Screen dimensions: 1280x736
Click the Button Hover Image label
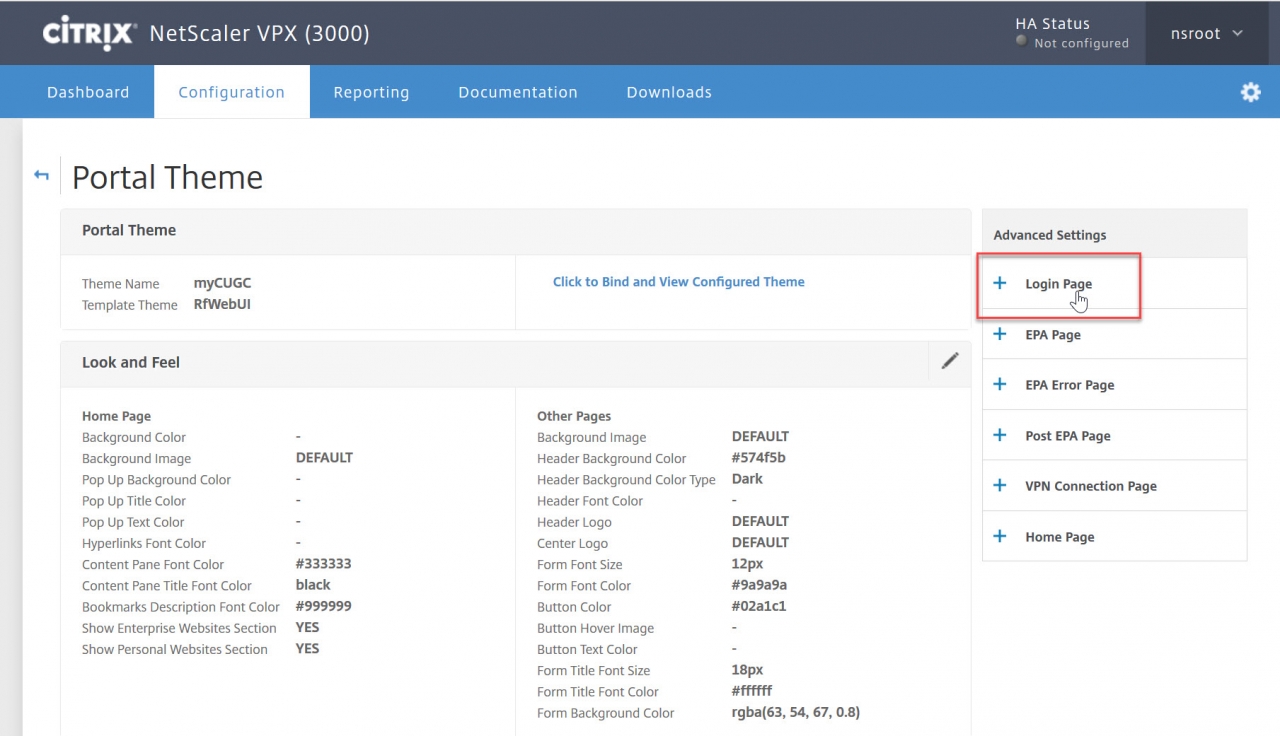595,628
